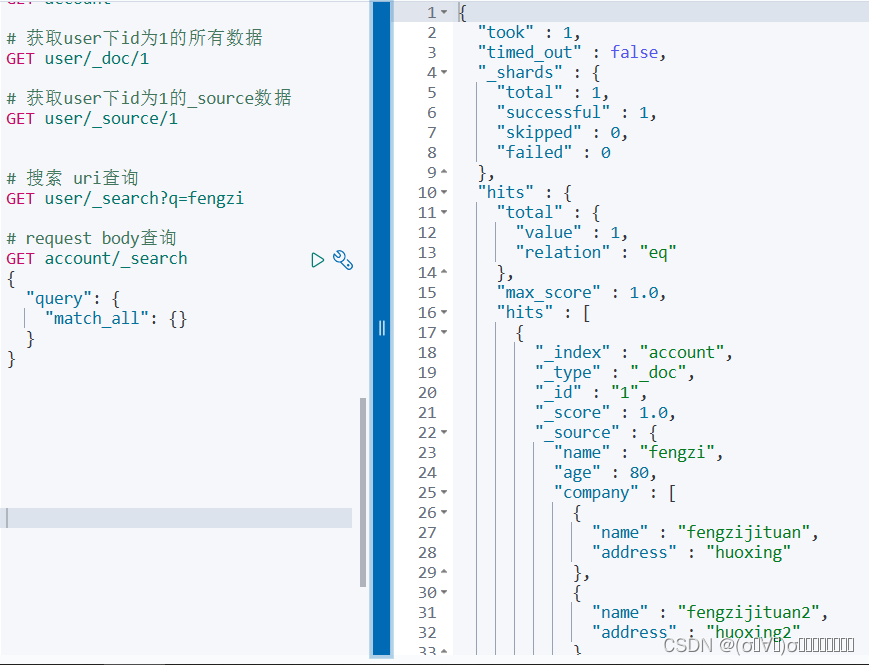Fold the outer "hits" object at line 10
Viewport: 869px width, 665px height.
point(444,192)
